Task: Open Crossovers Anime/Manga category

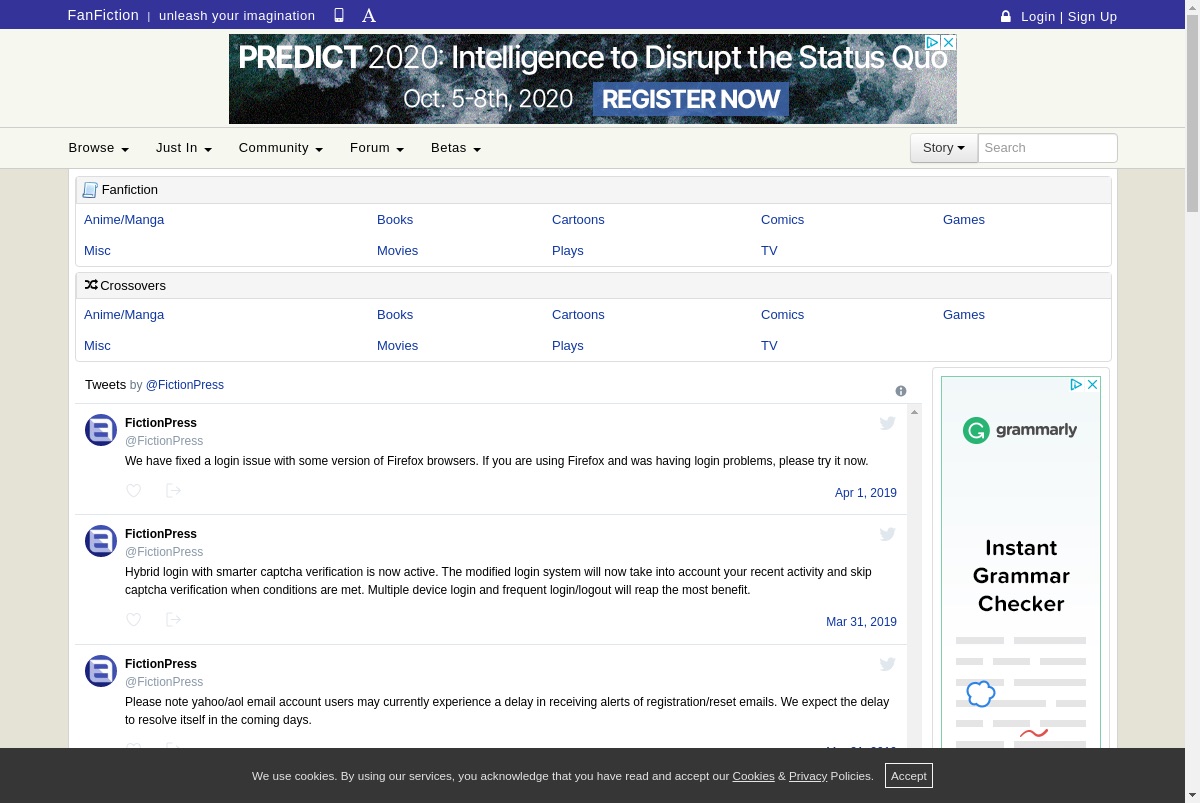Action: click(x=124, y=315)
